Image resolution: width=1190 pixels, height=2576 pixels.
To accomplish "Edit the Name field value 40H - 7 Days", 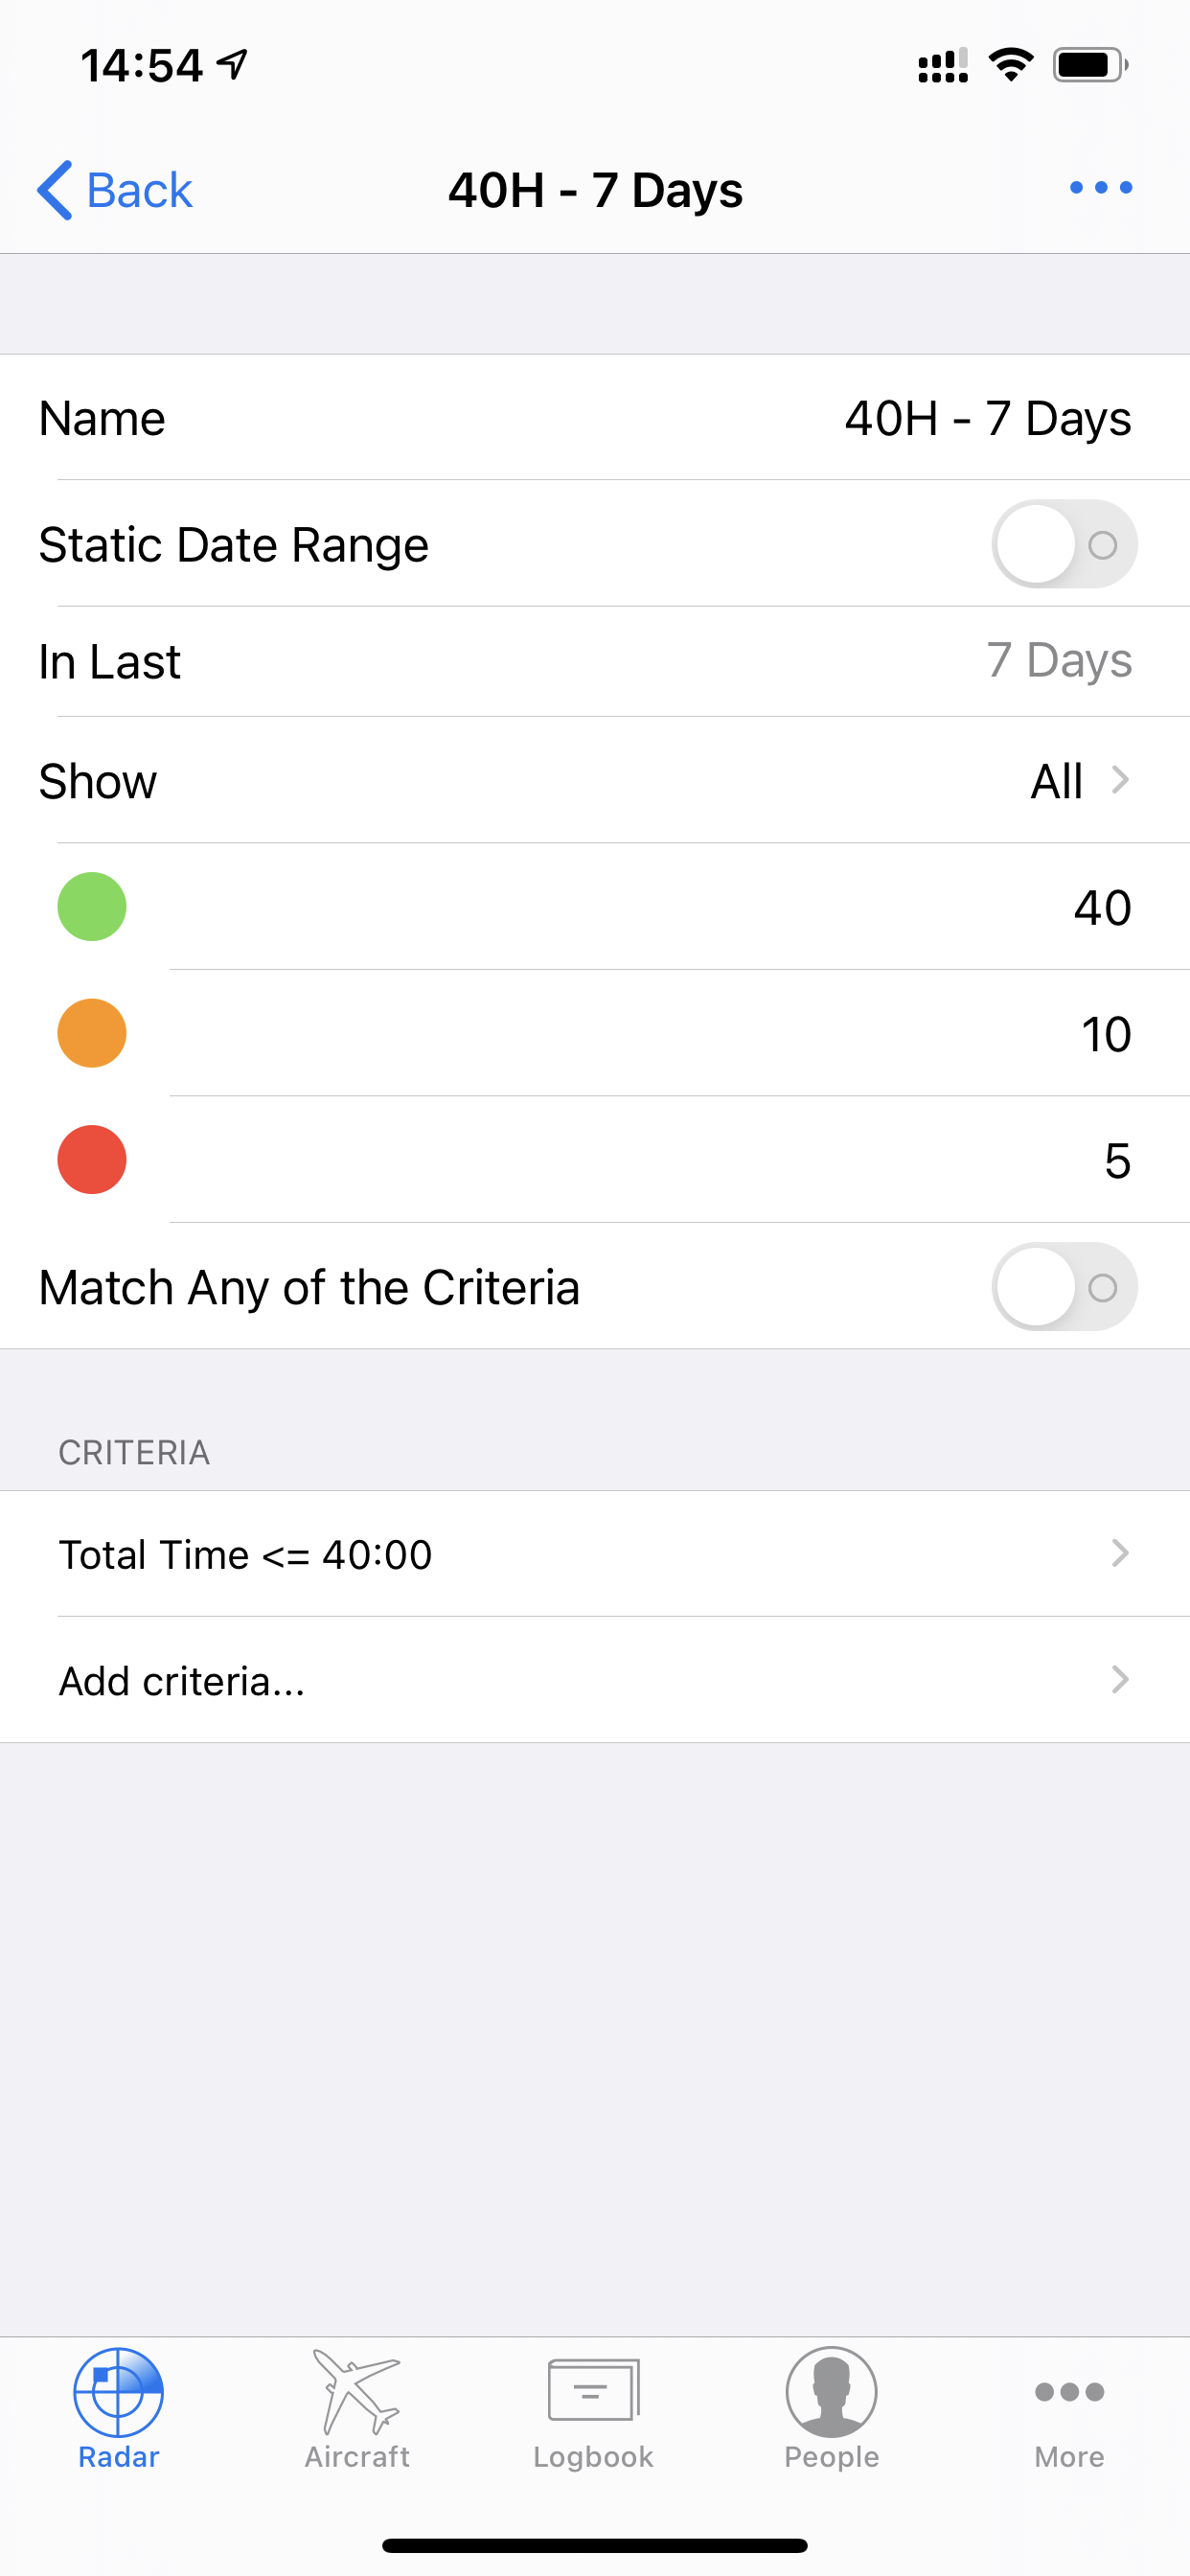I will click(988, 418).
